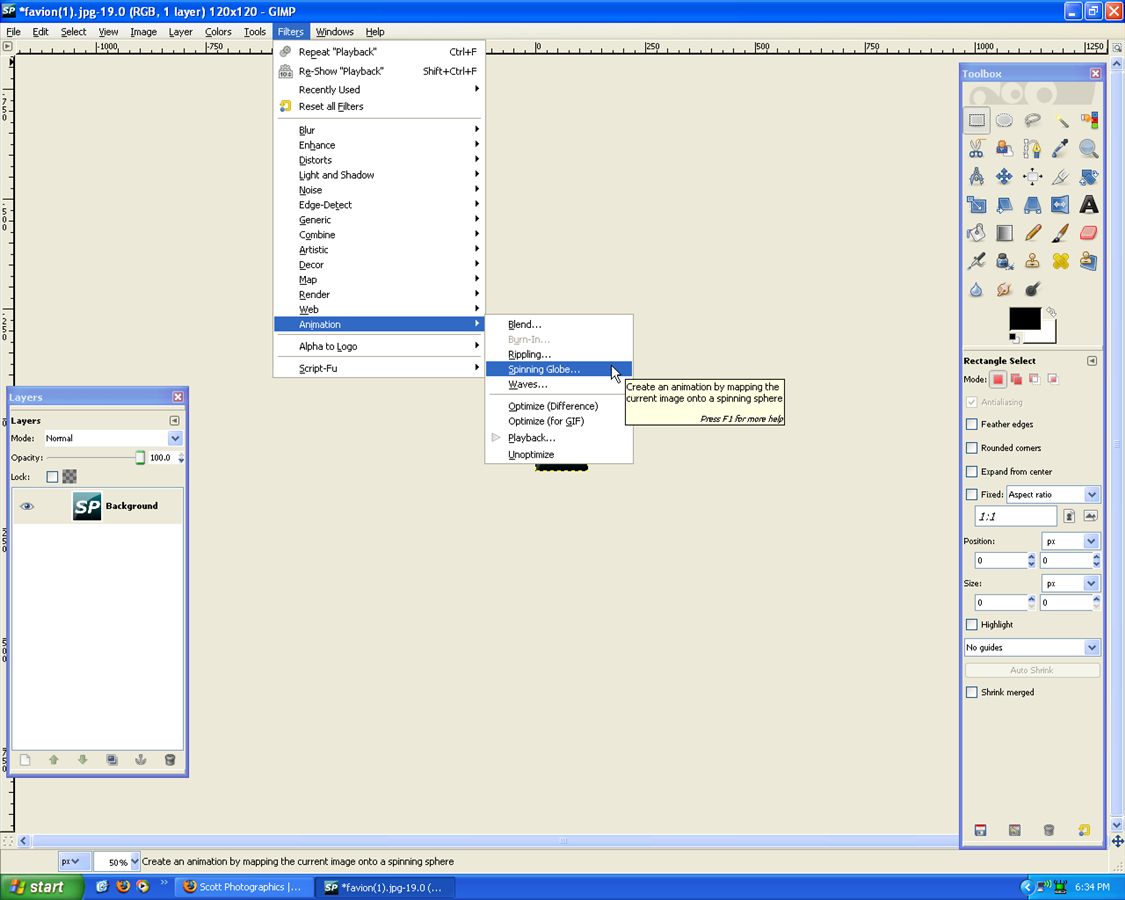The width and height of the screenshot is (1125, 900).
Task: Enable Expand from center checkbox
Action: pos(971,472)
